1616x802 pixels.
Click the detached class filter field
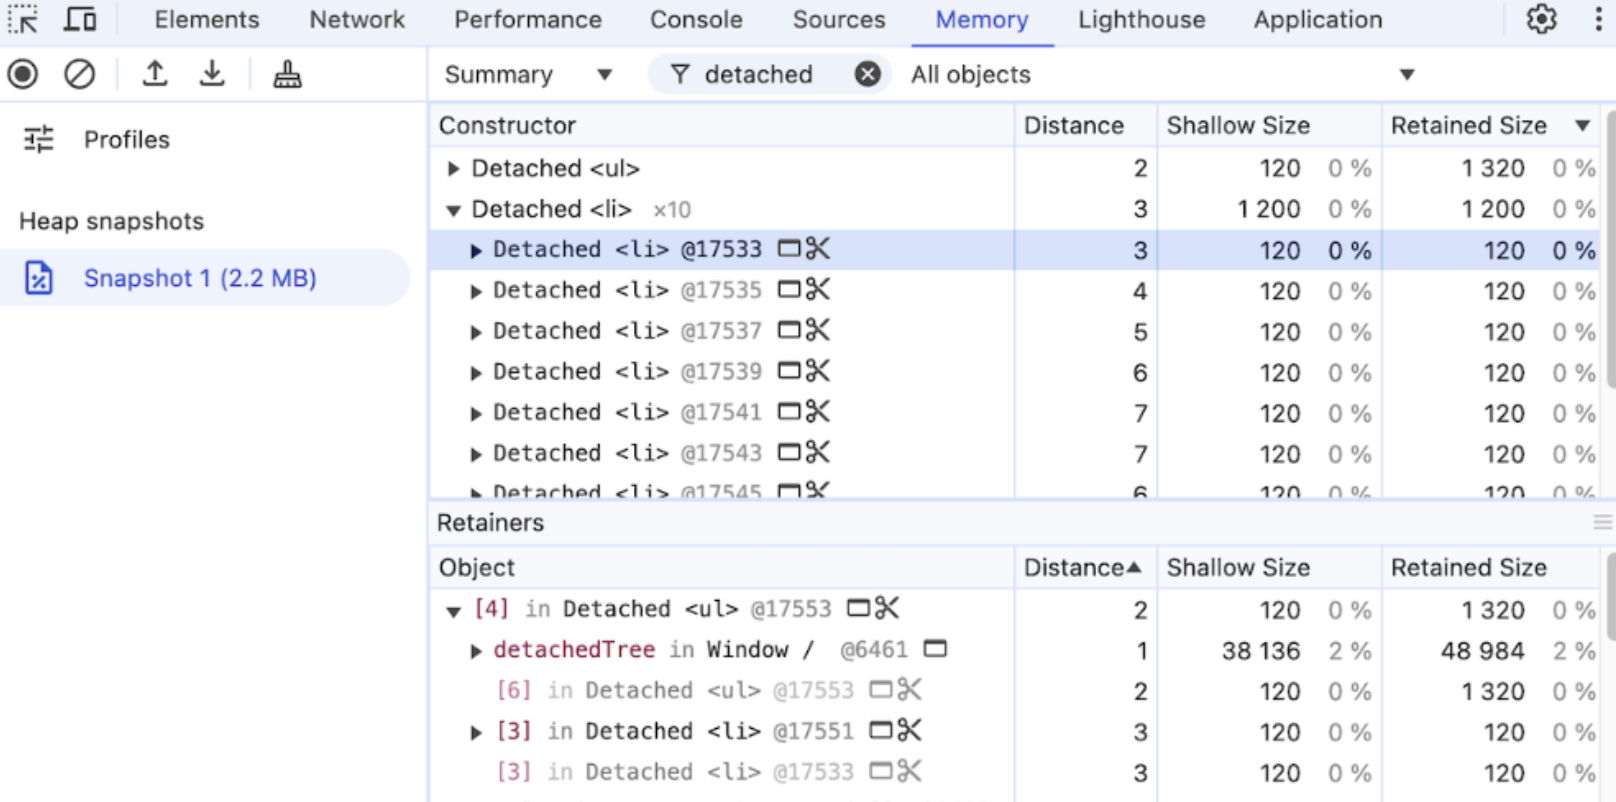[758, 74]
